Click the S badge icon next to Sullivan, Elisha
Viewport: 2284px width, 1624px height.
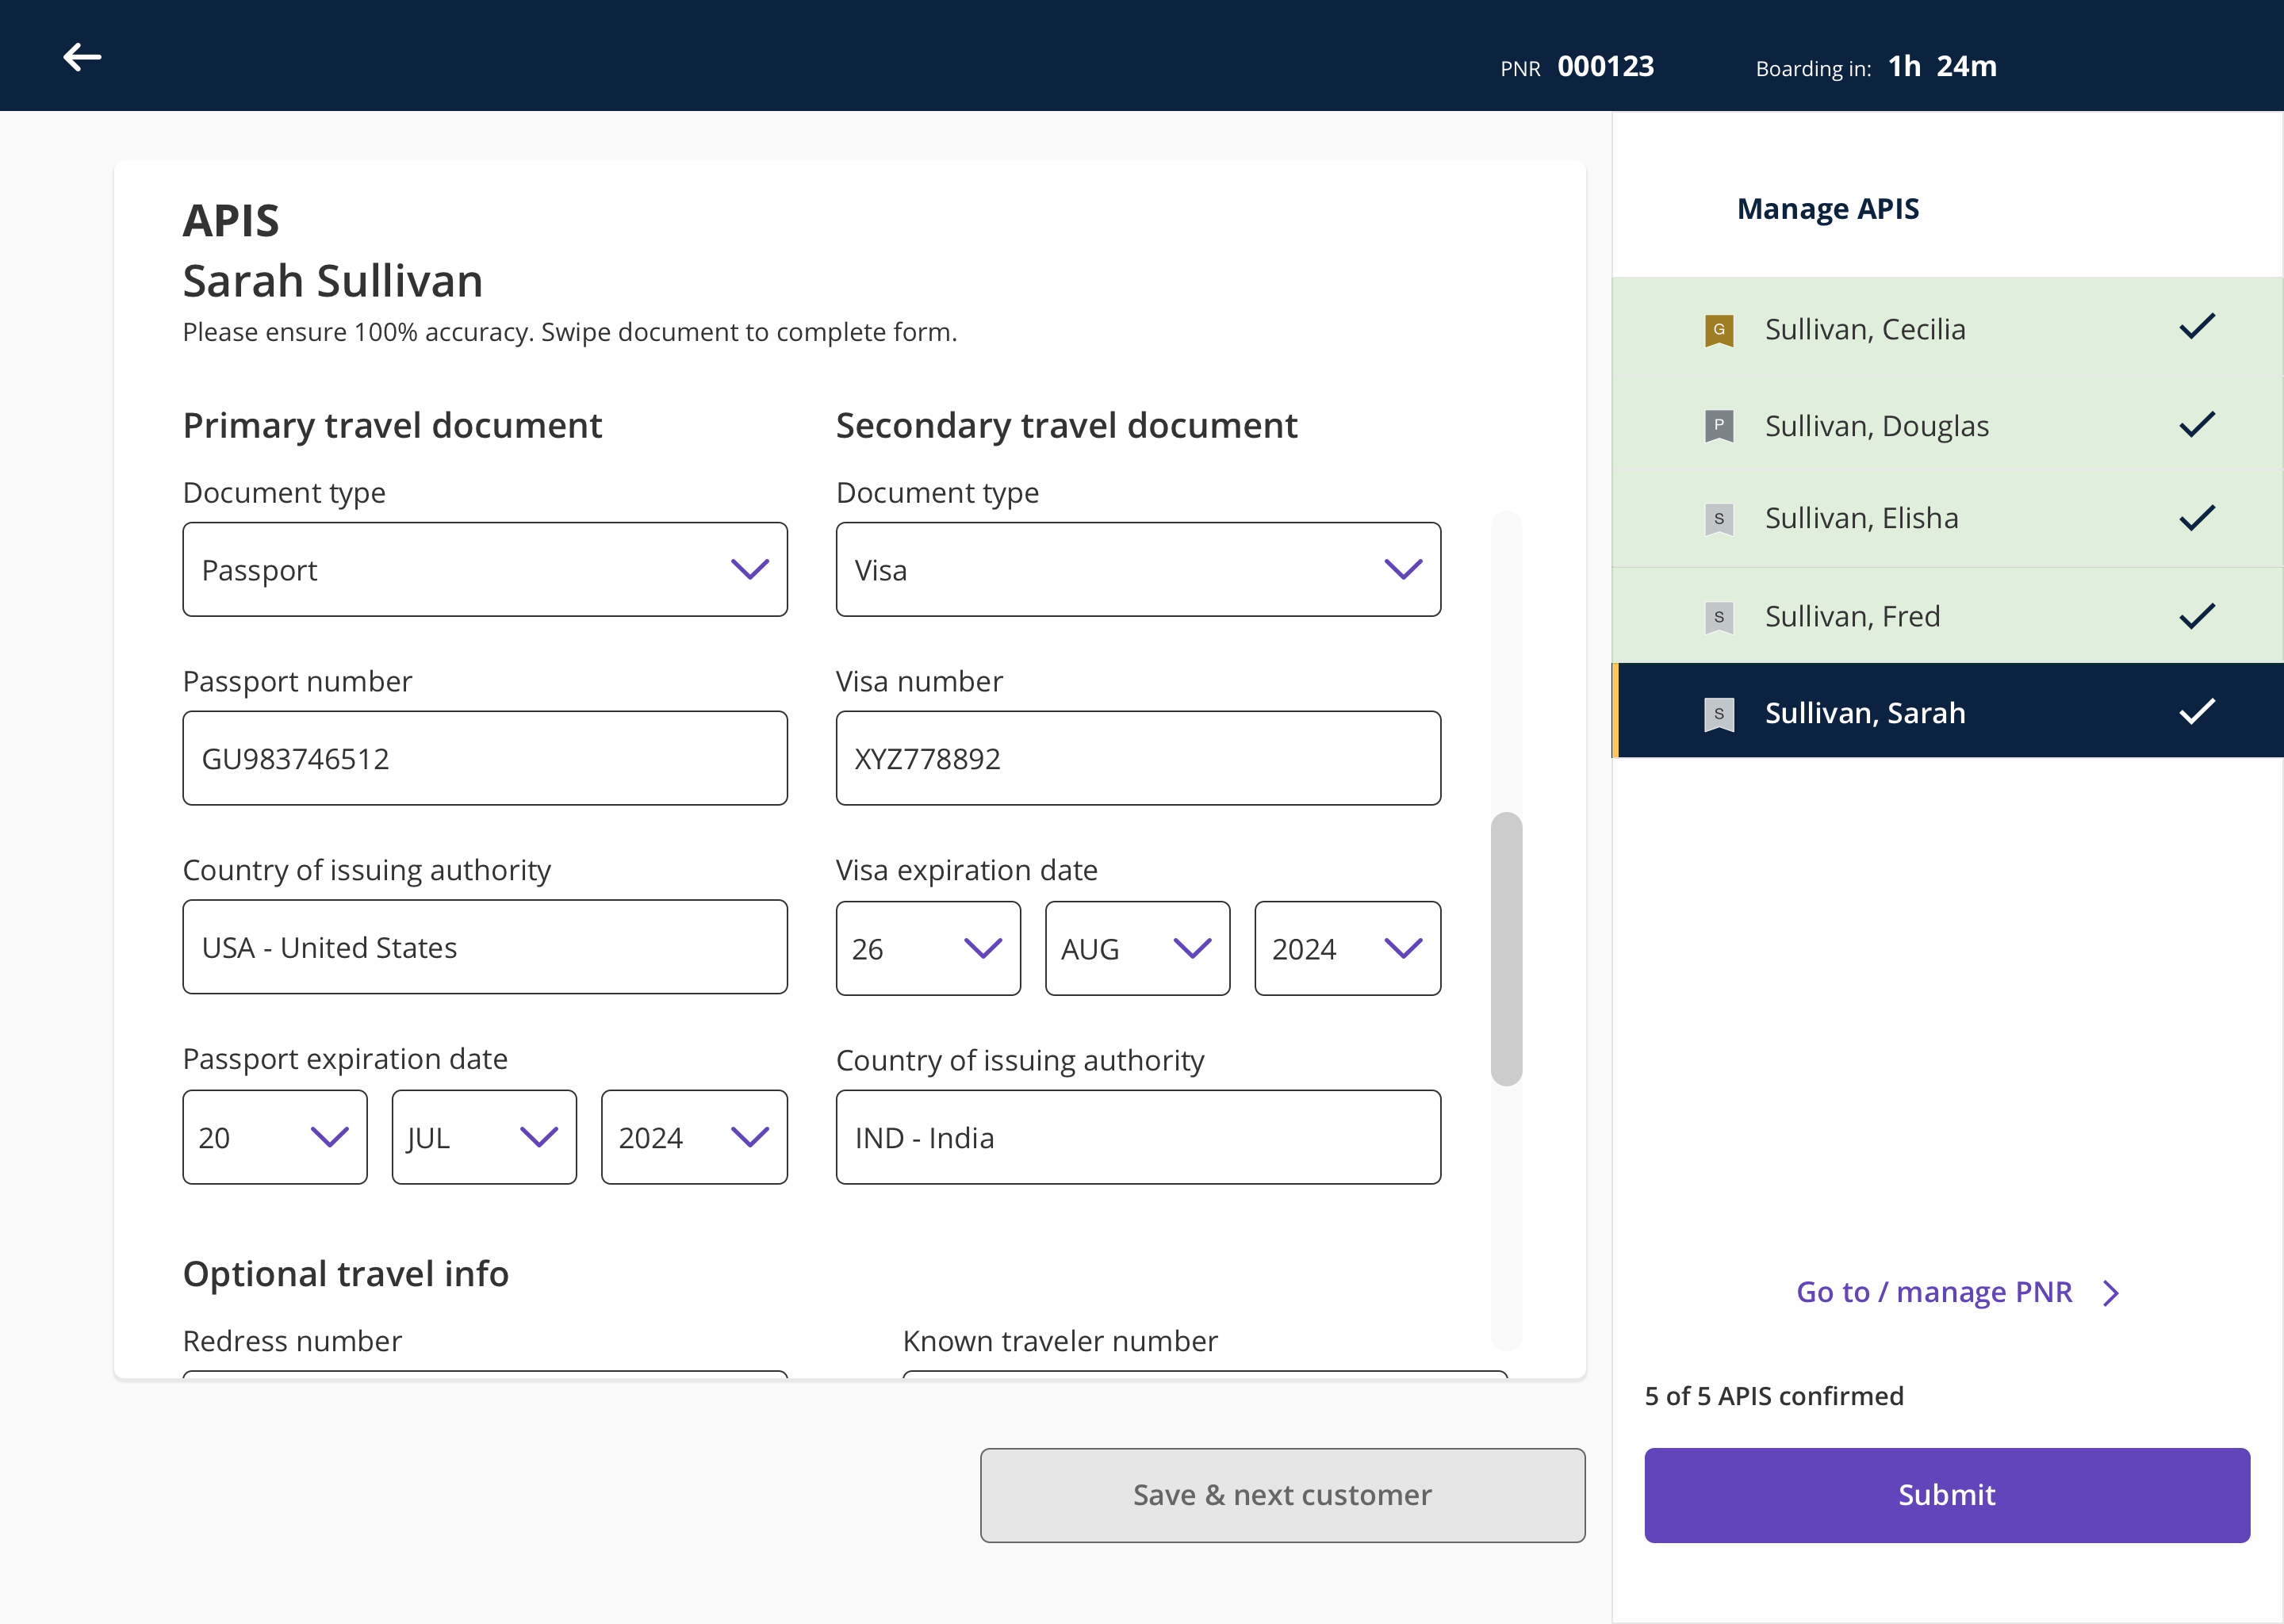point(1719,519)
